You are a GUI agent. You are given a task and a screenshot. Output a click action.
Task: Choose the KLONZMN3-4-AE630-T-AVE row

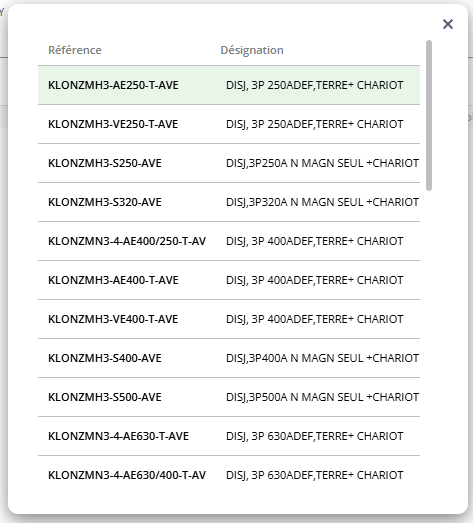click(x=229, y=436)
